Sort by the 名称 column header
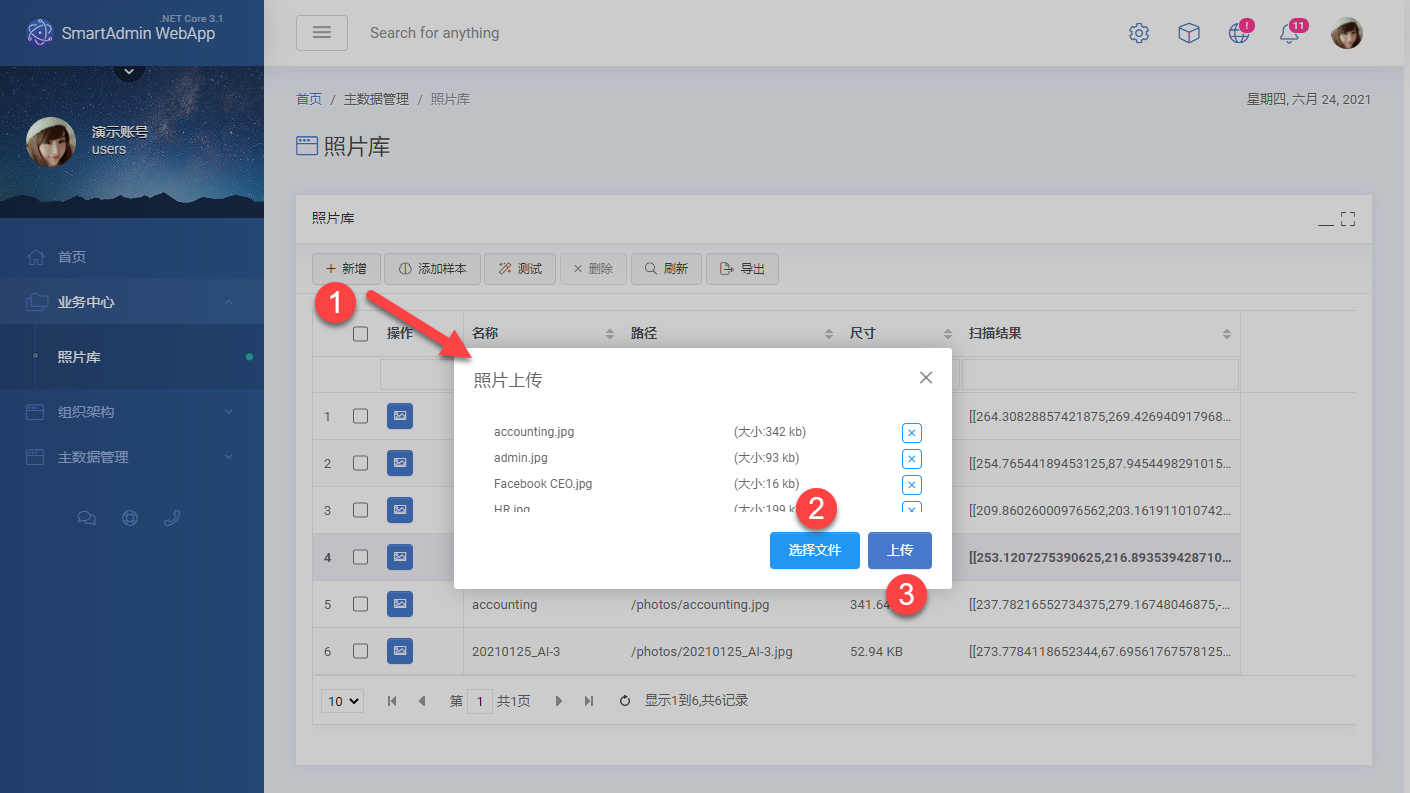The height and width of the screenshot is (793, 1410). (x=543, y=334)
